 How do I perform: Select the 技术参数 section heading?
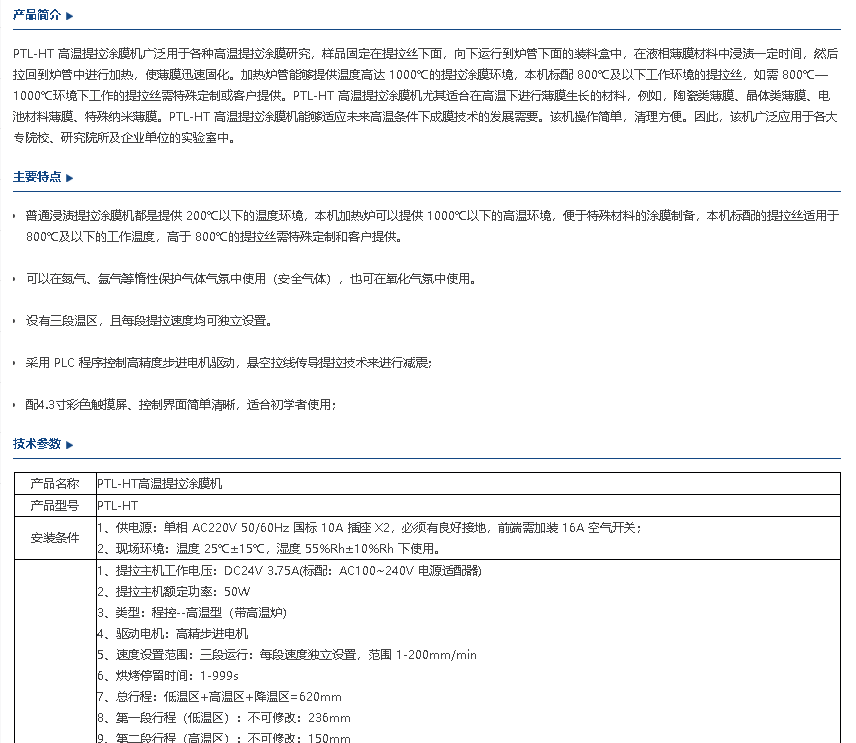(x=37, y=444)
